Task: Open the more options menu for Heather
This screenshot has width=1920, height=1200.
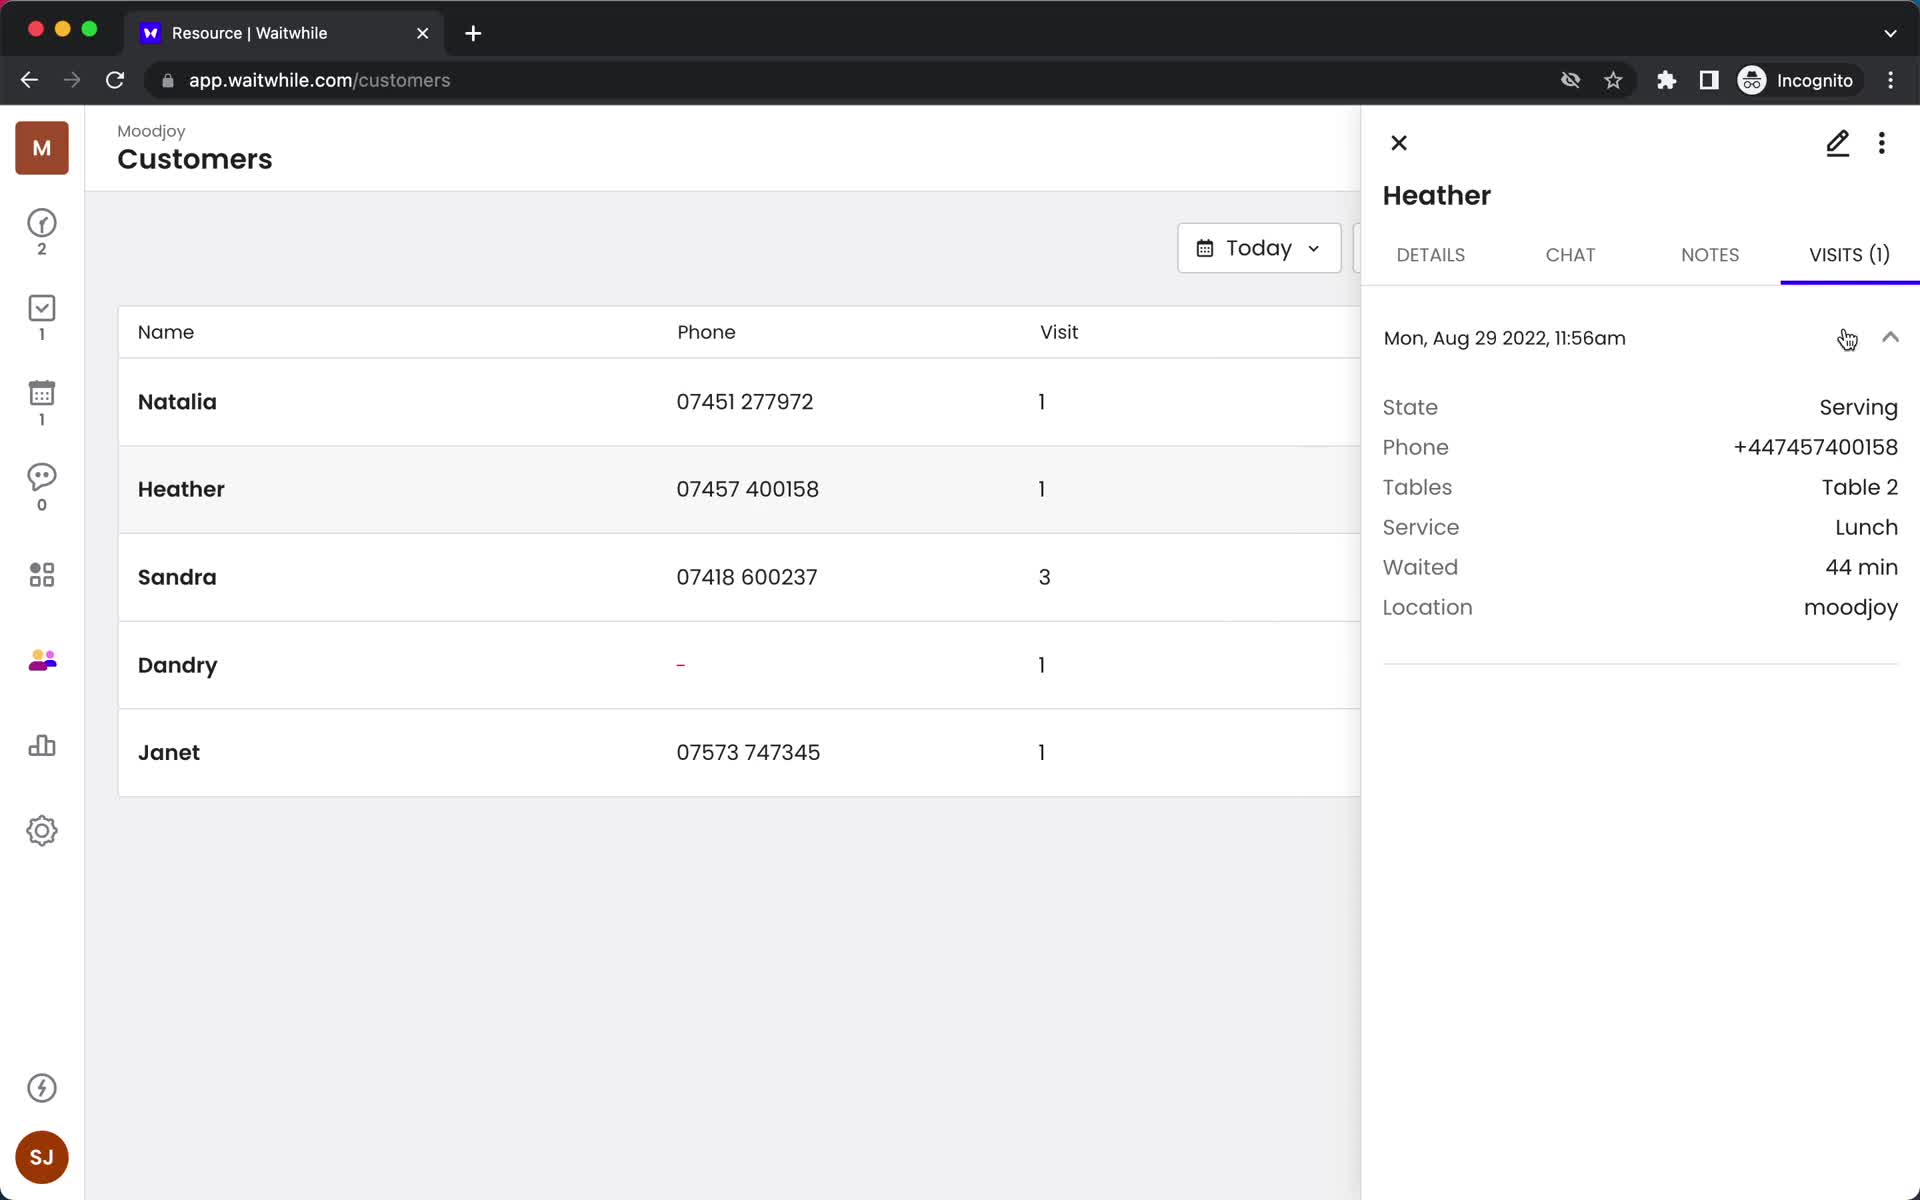Action: coord(1883,142)
